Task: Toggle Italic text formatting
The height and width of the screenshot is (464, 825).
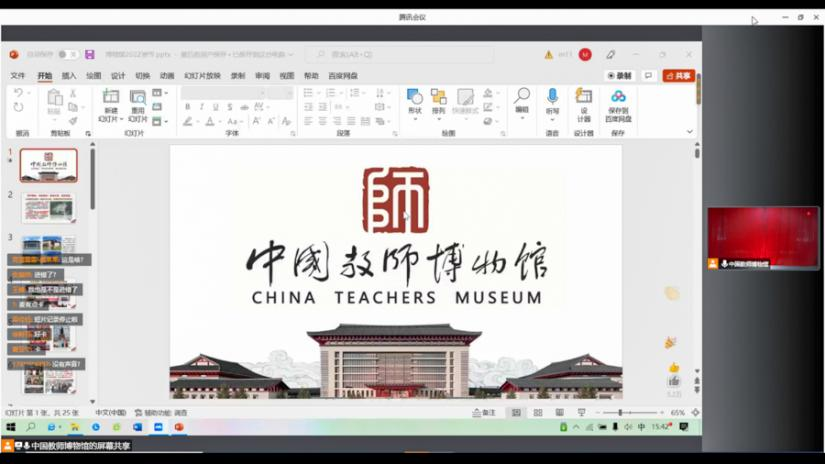Action: point(201,107)
